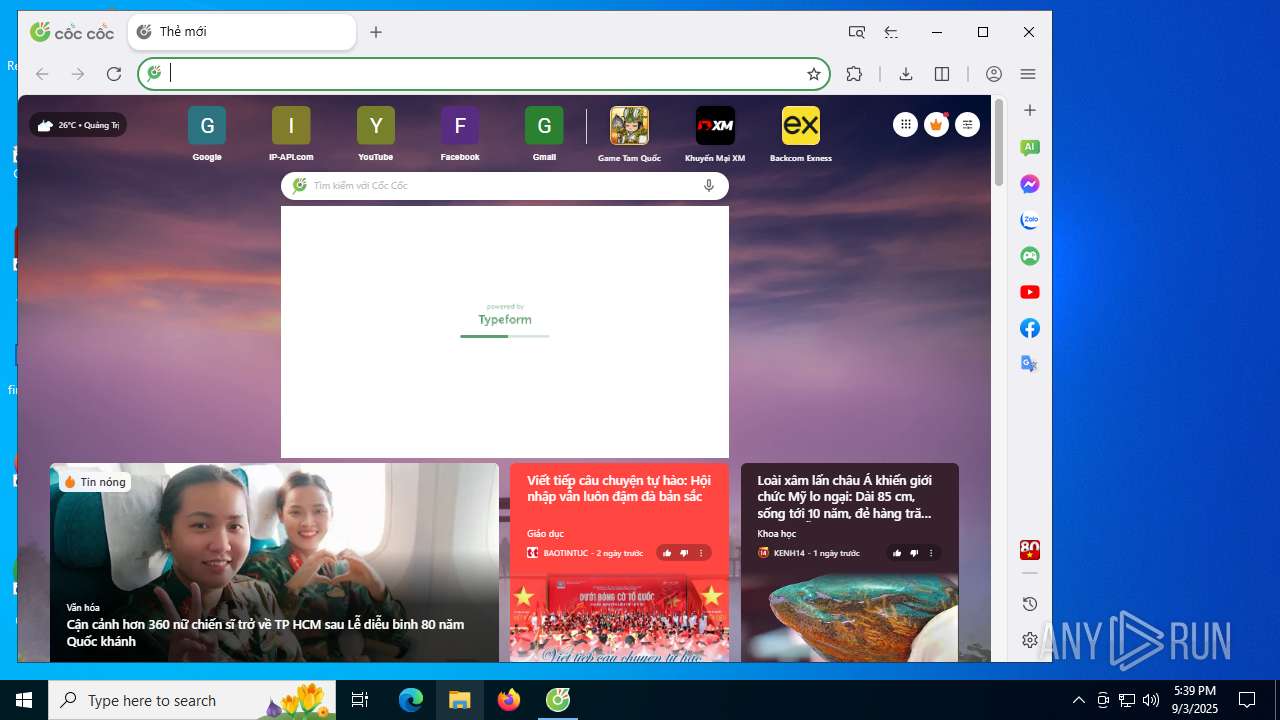Like the BAOTINTUC article
The height and width of the screenshot is (720, 1280).
(x=667, y=553)
